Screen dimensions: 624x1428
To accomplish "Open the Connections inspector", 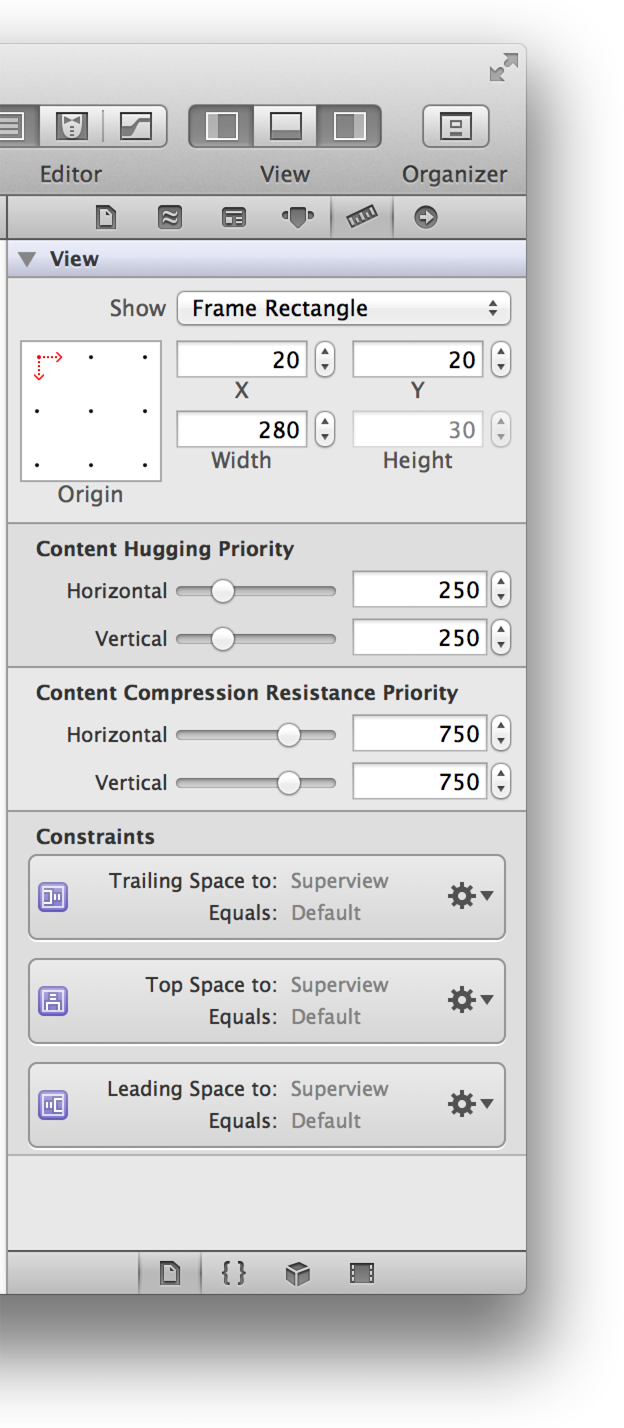I will coord(425,217).
